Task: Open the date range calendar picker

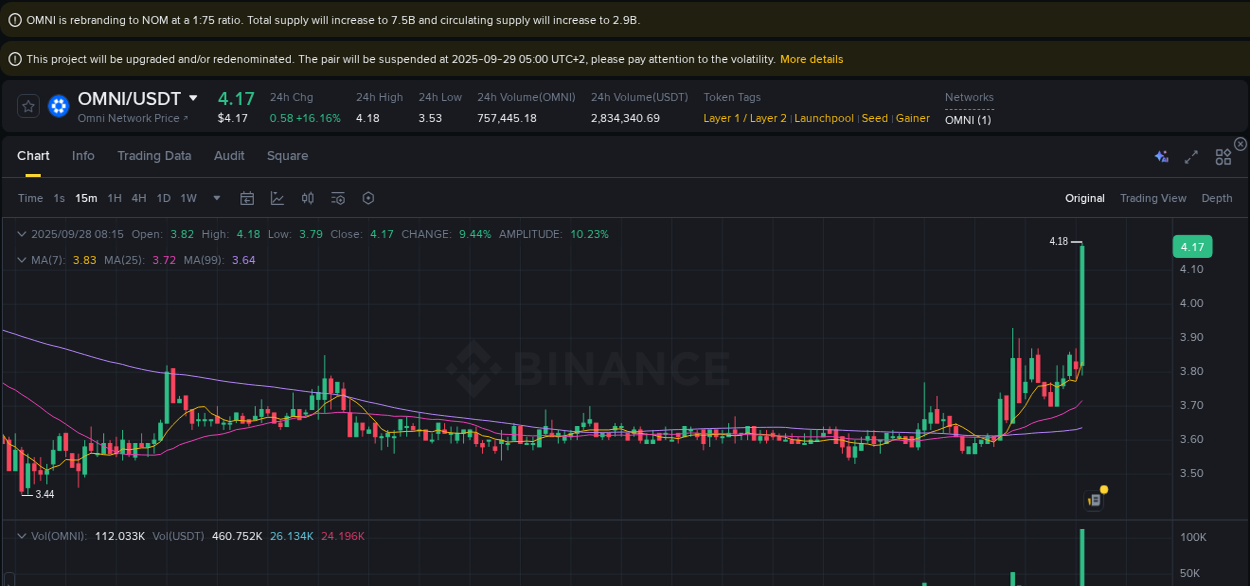Action: tap(247, 198)
